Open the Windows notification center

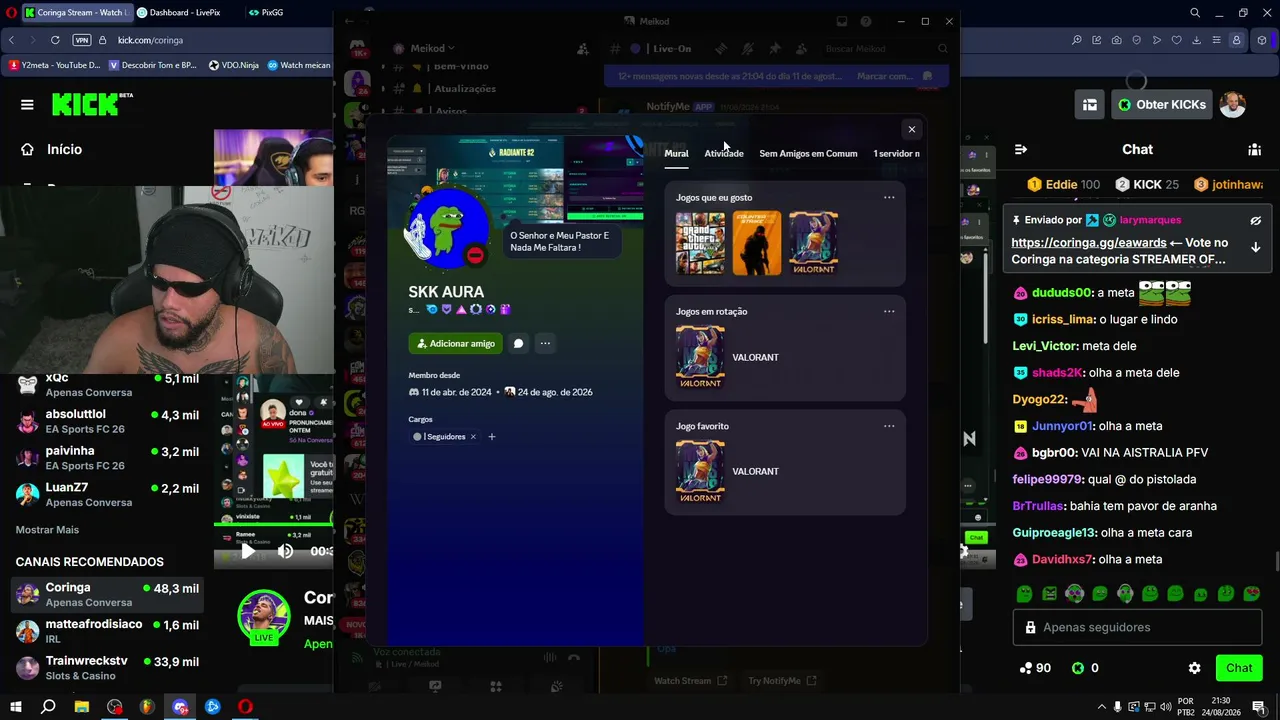tap(1259, 707)
